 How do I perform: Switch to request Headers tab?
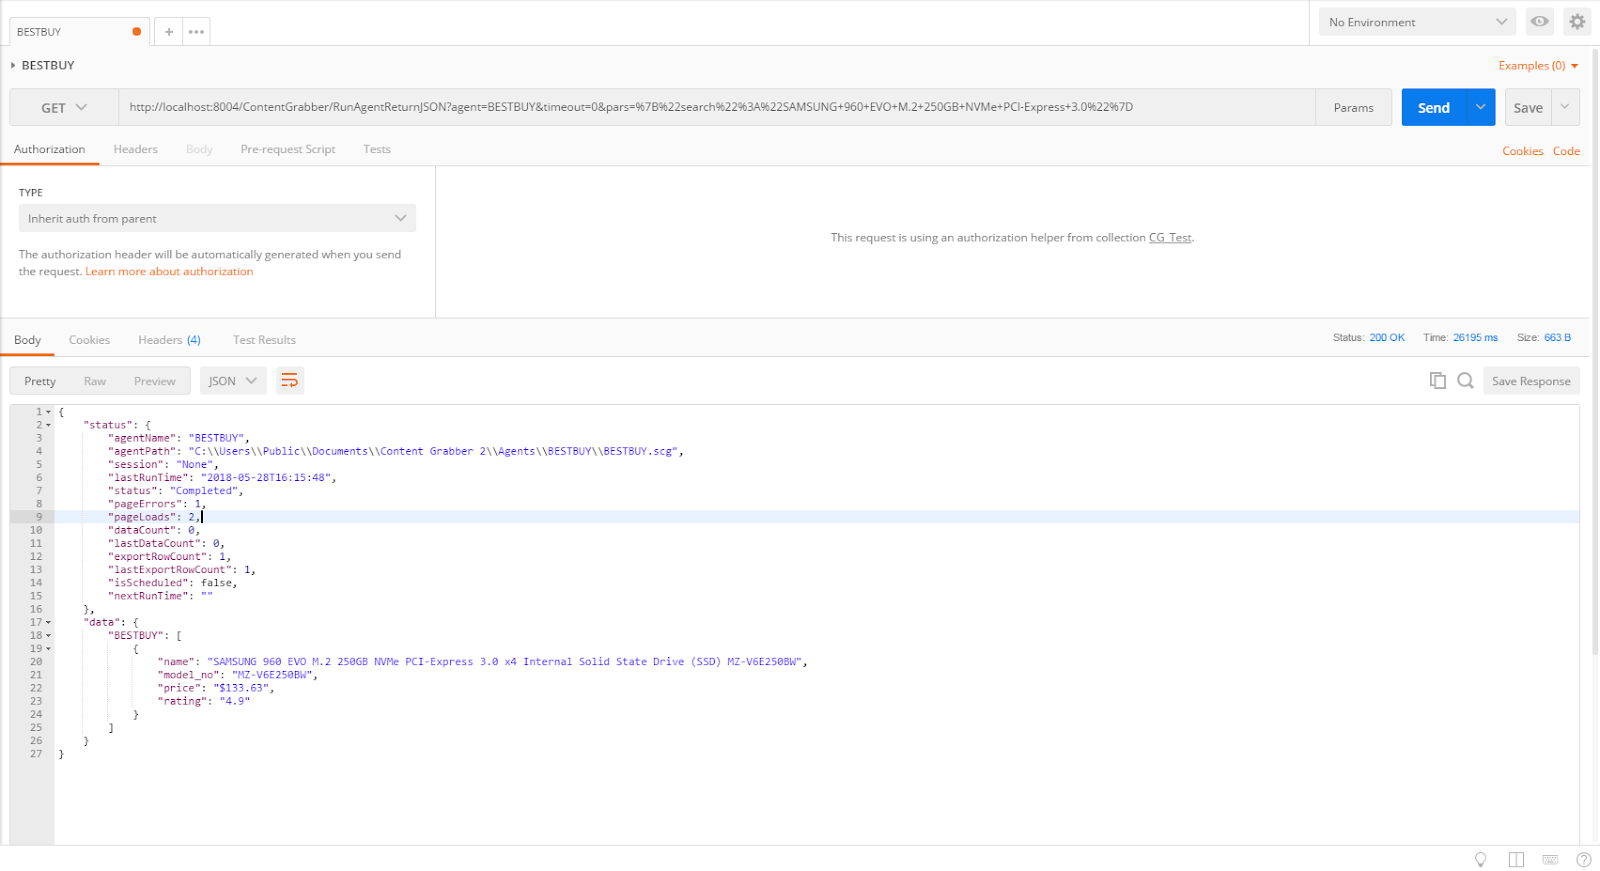[x=135, y=149]
